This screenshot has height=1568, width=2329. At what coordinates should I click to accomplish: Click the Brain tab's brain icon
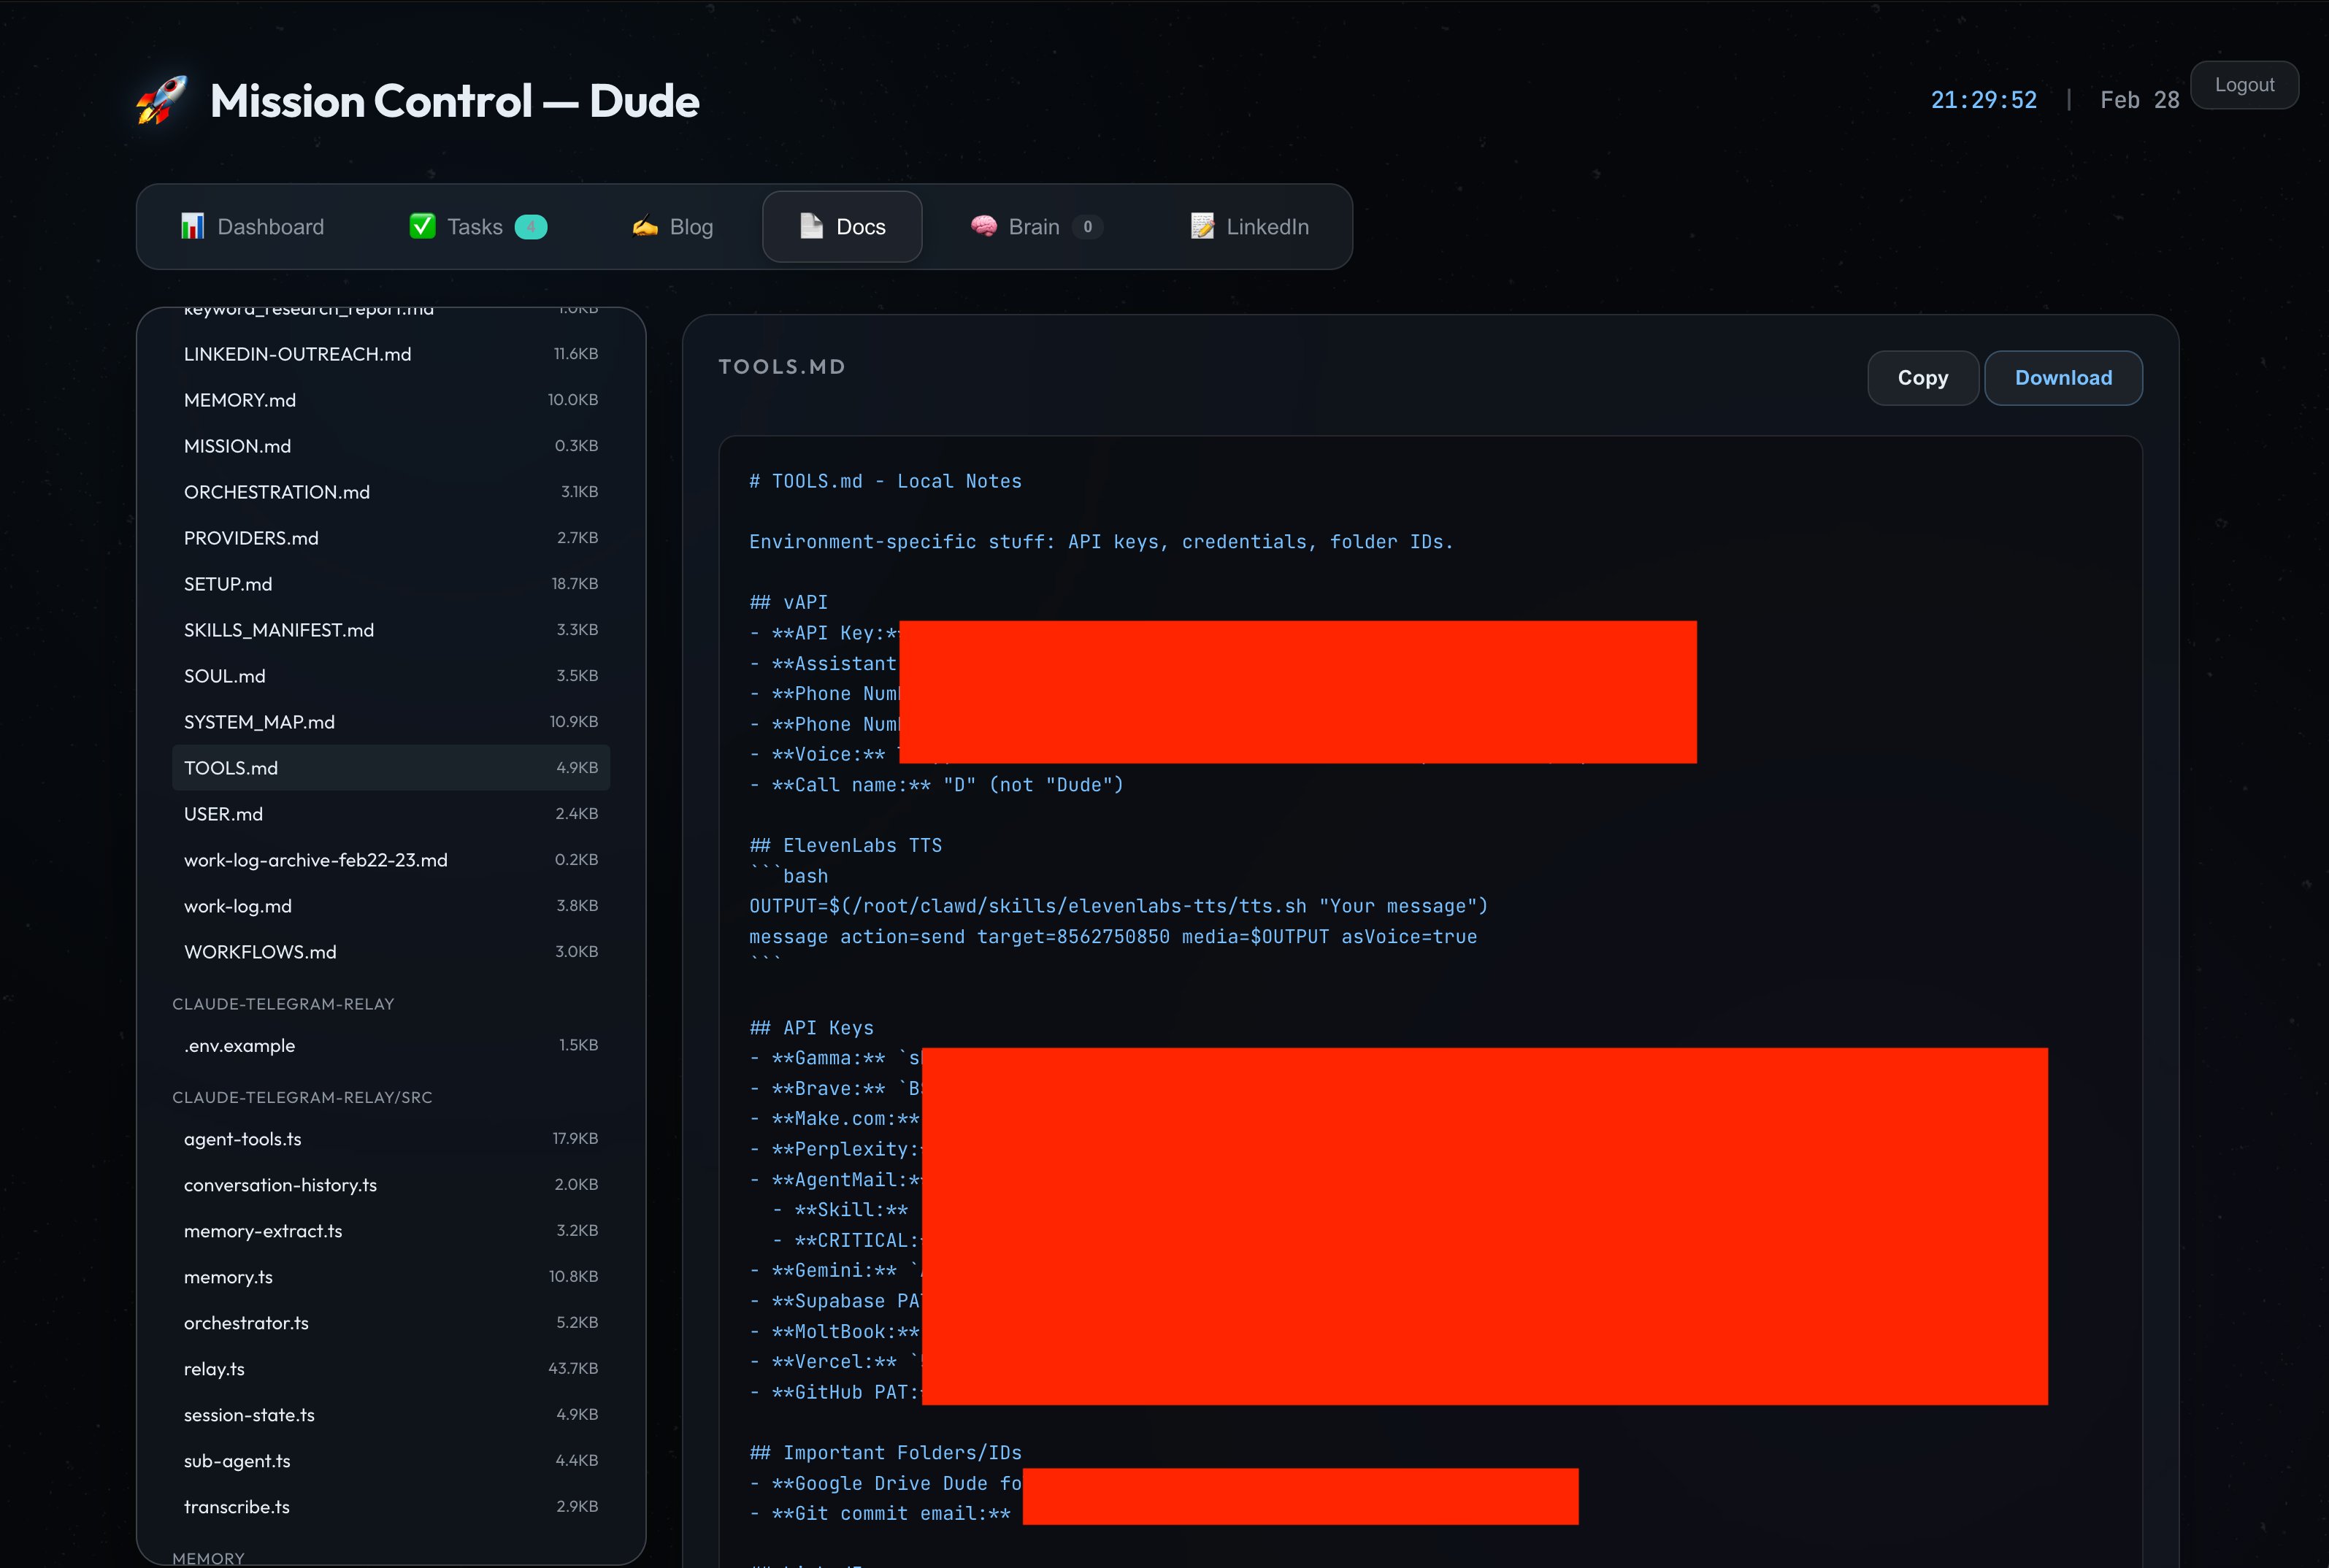coord(984,226)
